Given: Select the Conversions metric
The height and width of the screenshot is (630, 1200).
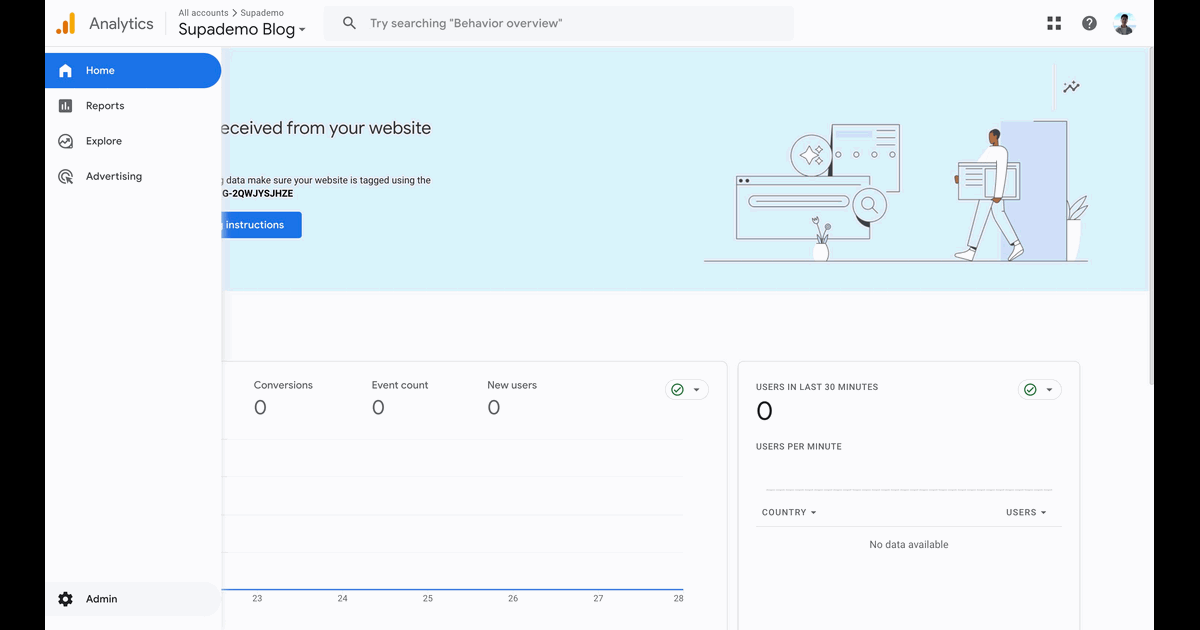Looking at the screenshot, I should click(283, 398).
